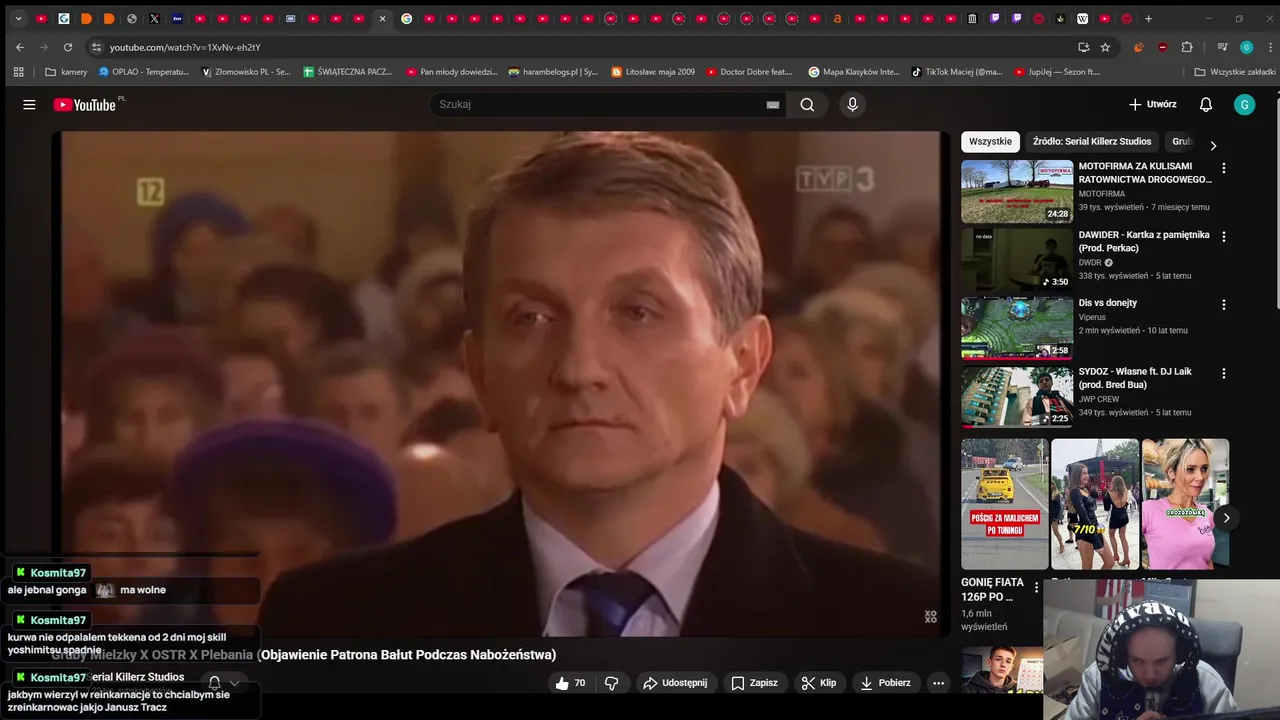Click Udostępnij share button
Screen dimensions: 1280x720
[675, 683]
